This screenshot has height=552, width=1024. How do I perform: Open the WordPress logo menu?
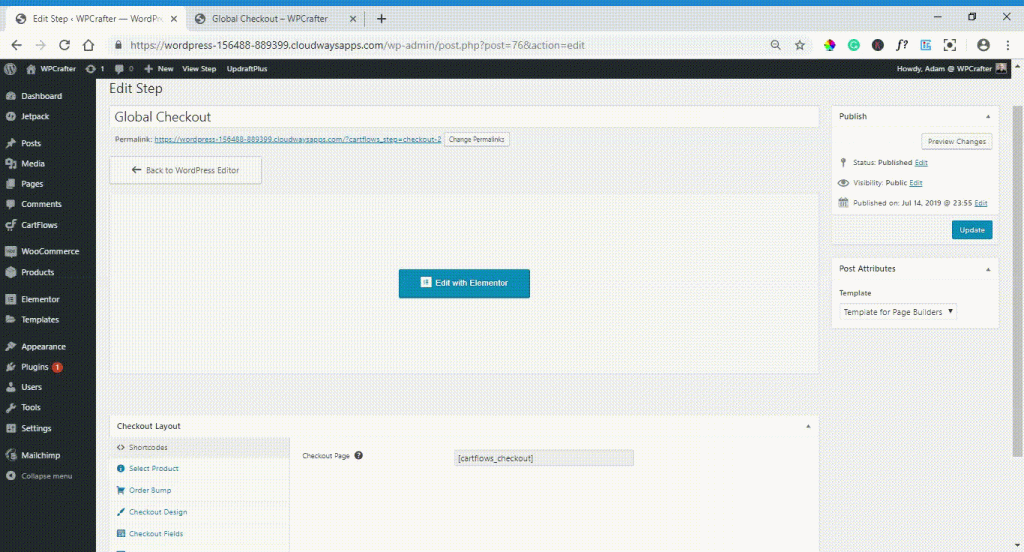click(x=10, y=69)
